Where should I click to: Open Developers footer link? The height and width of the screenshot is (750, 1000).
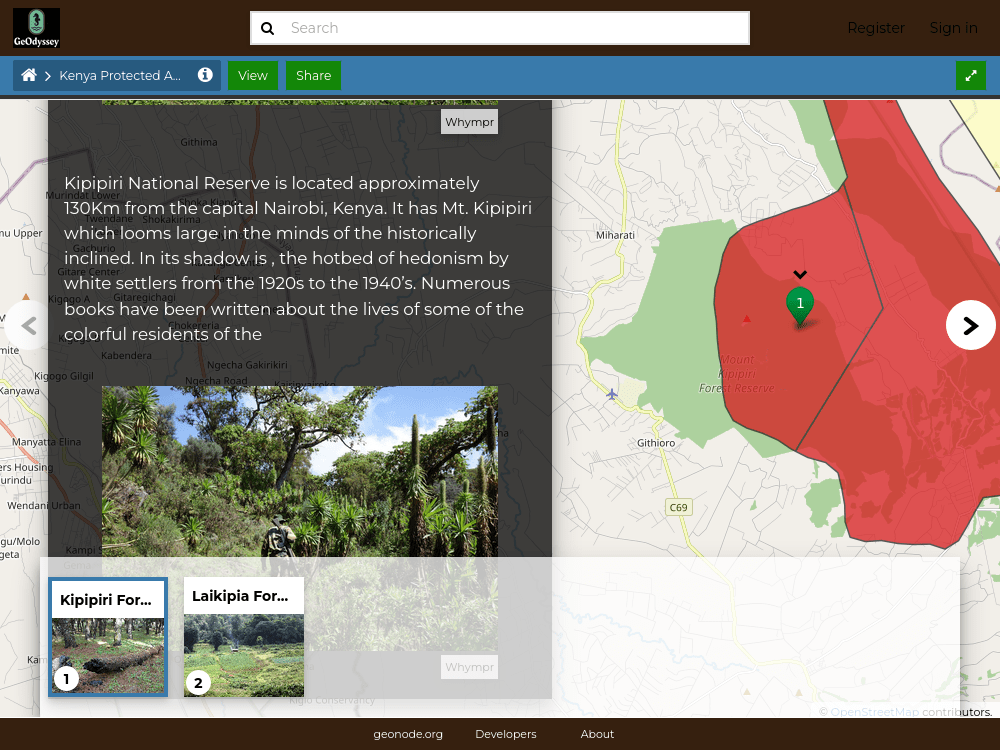[506, 734]
